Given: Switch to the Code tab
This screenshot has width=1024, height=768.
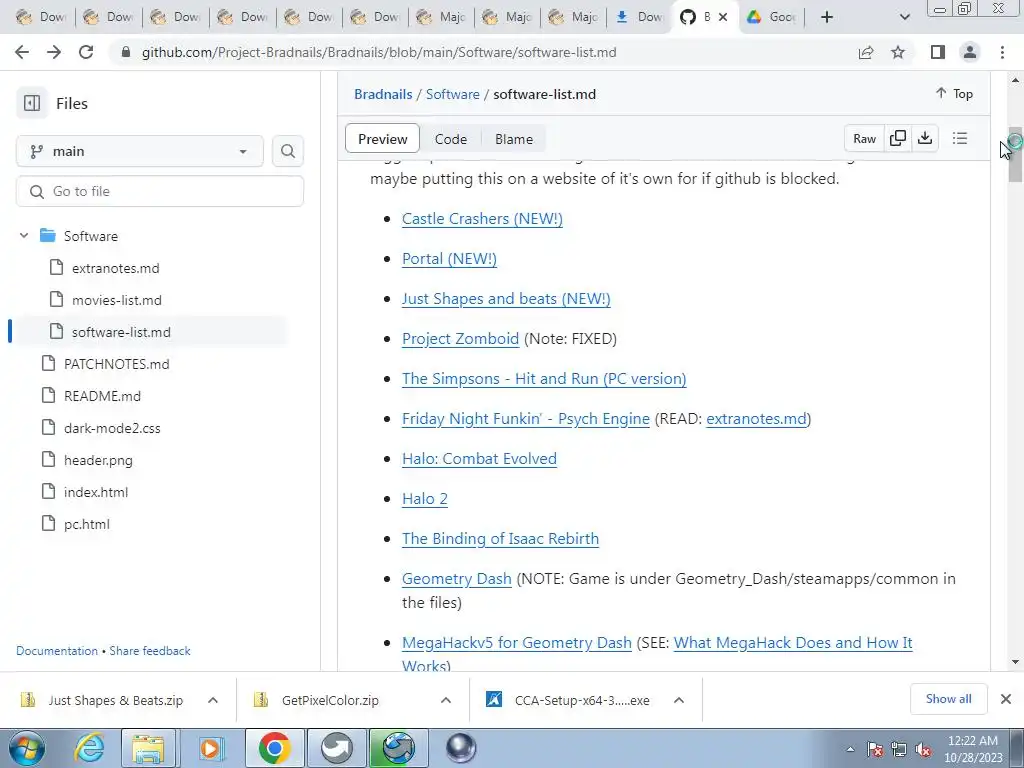Looking at the screenshot, I should [x=451, y=138].
